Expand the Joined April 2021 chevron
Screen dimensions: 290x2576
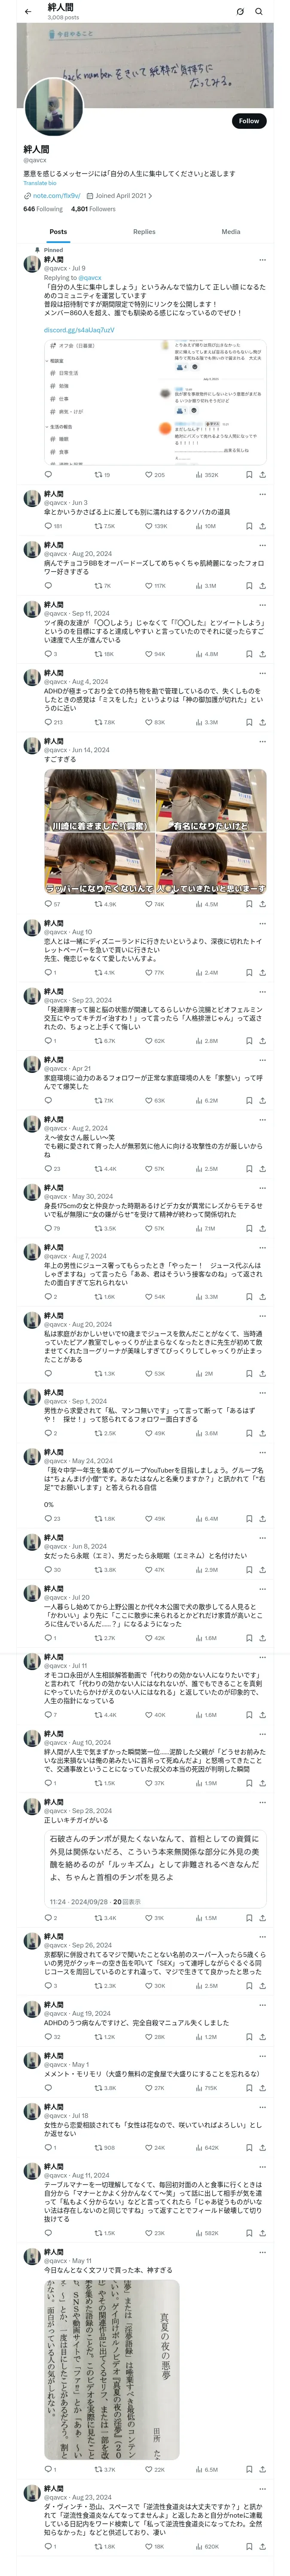click(x=151, y=196)
